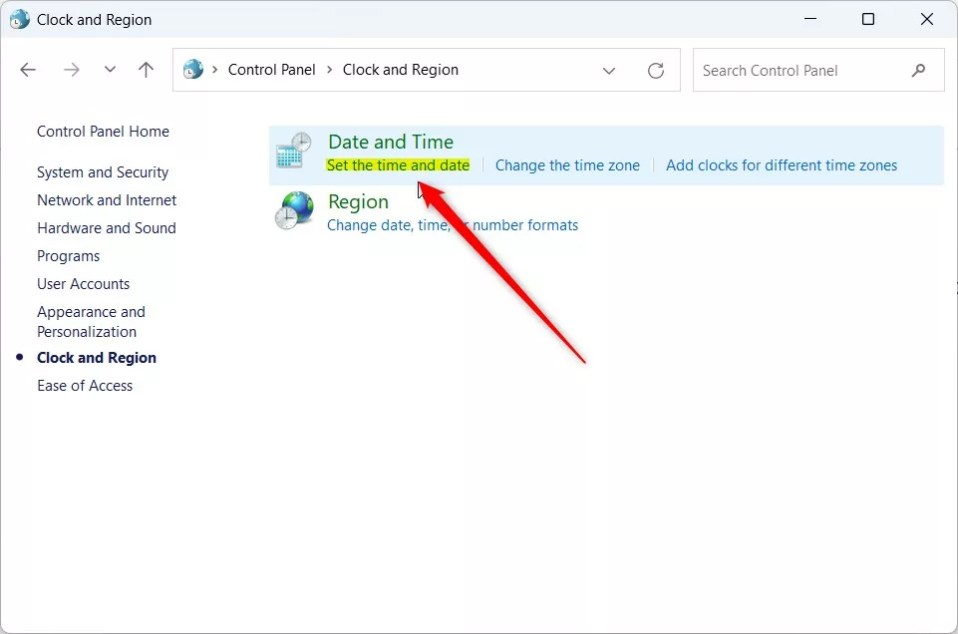Add clocks for different time zones
Viewport: 958px width, 634px height.
click(x=783, y=164)
